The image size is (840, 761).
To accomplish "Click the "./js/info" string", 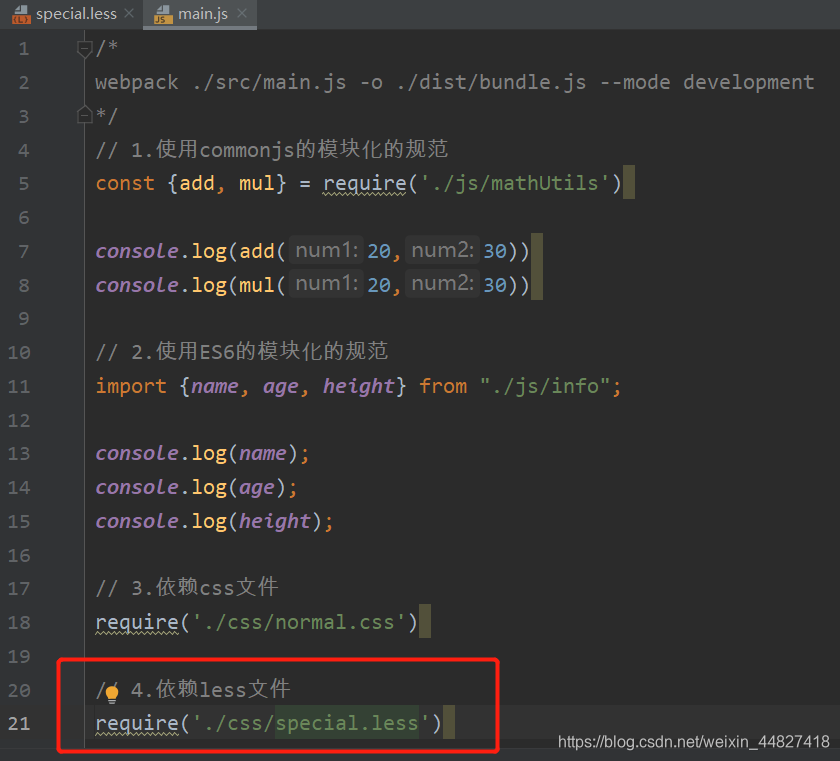I will pyautogui.click(x=545, y=386).
